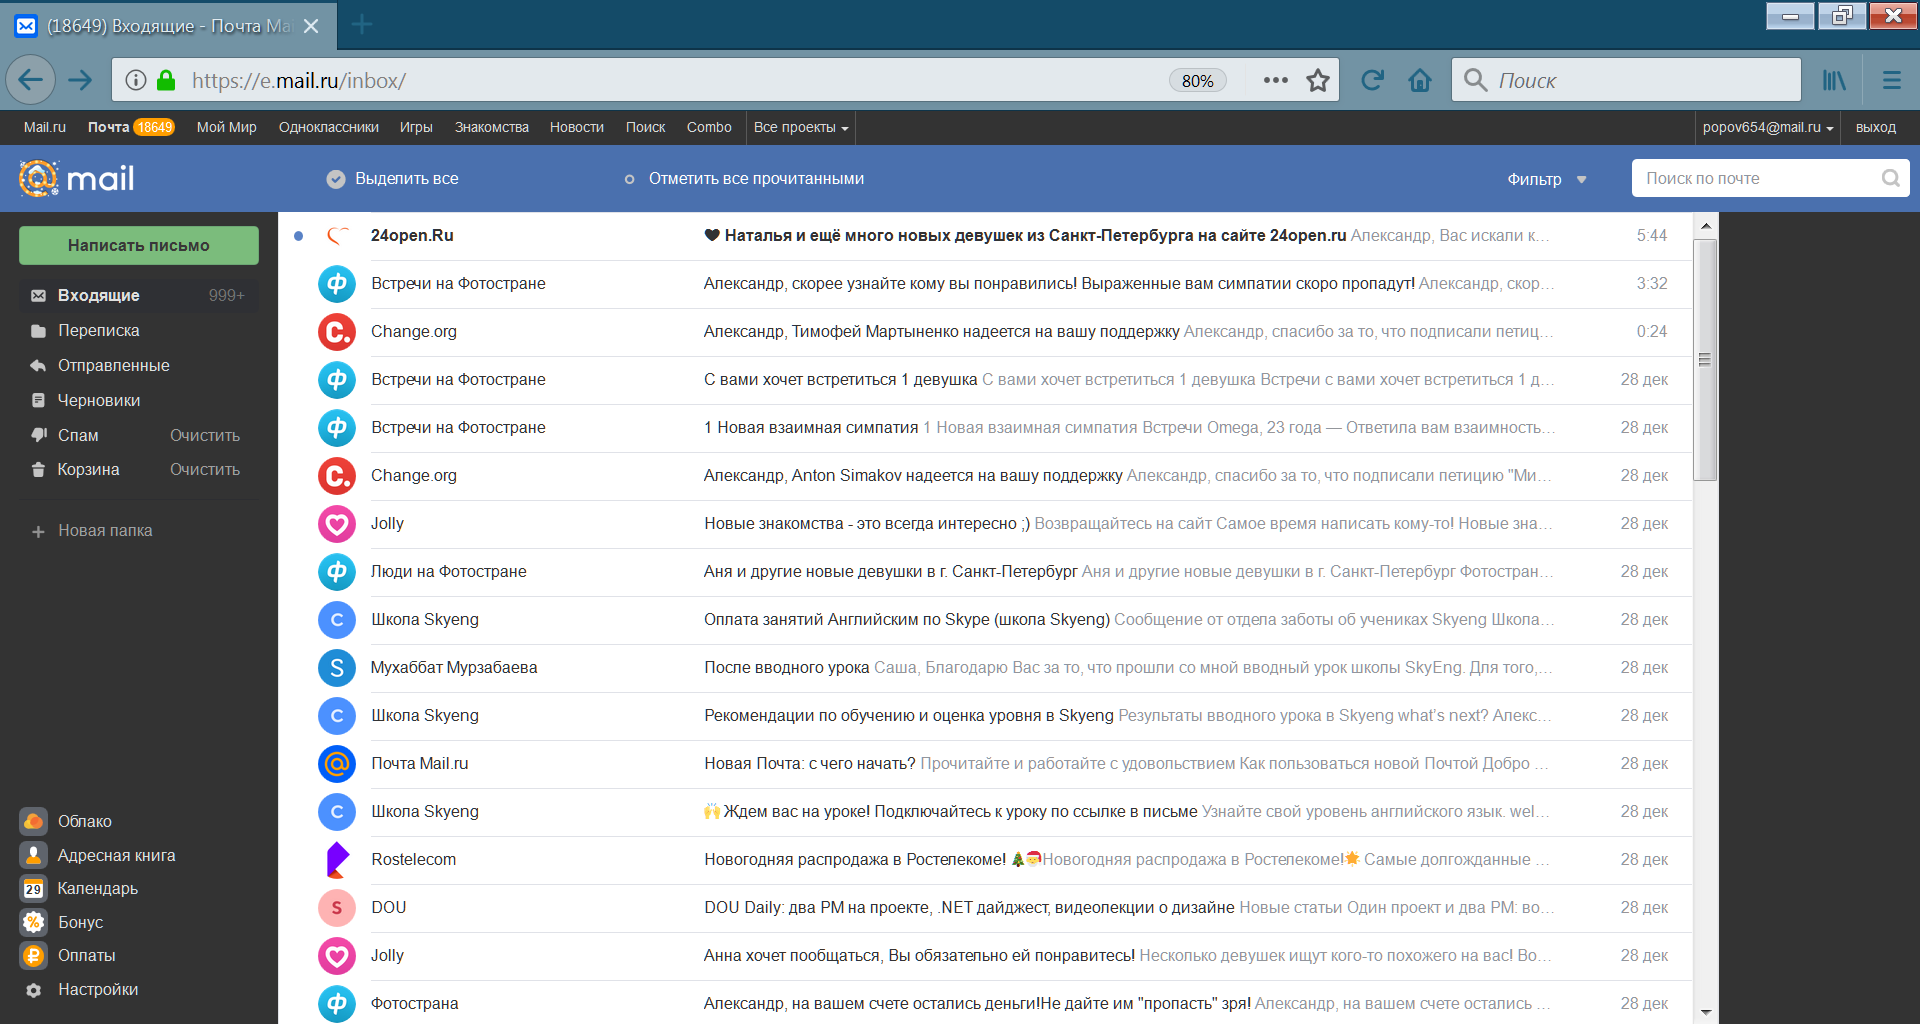
Task: Open Combo link in top bar
Action: coord(709,127)
